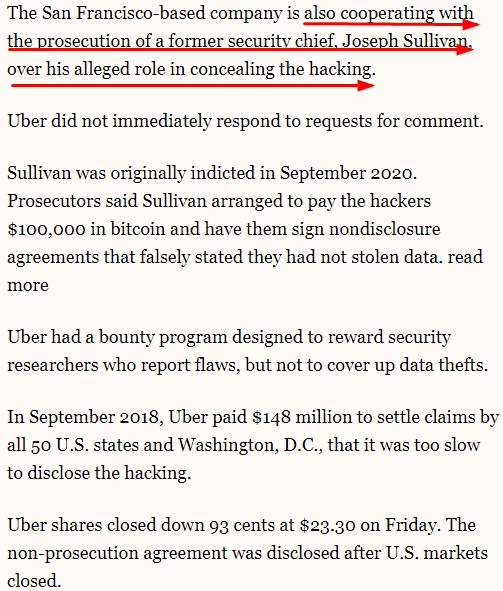Click 'In September 2018' at paragraph start

85,417
